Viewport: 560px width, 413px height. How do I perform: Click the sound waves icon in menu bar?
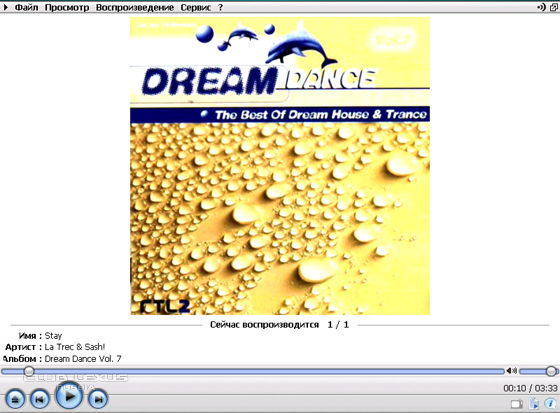point(542,7)
